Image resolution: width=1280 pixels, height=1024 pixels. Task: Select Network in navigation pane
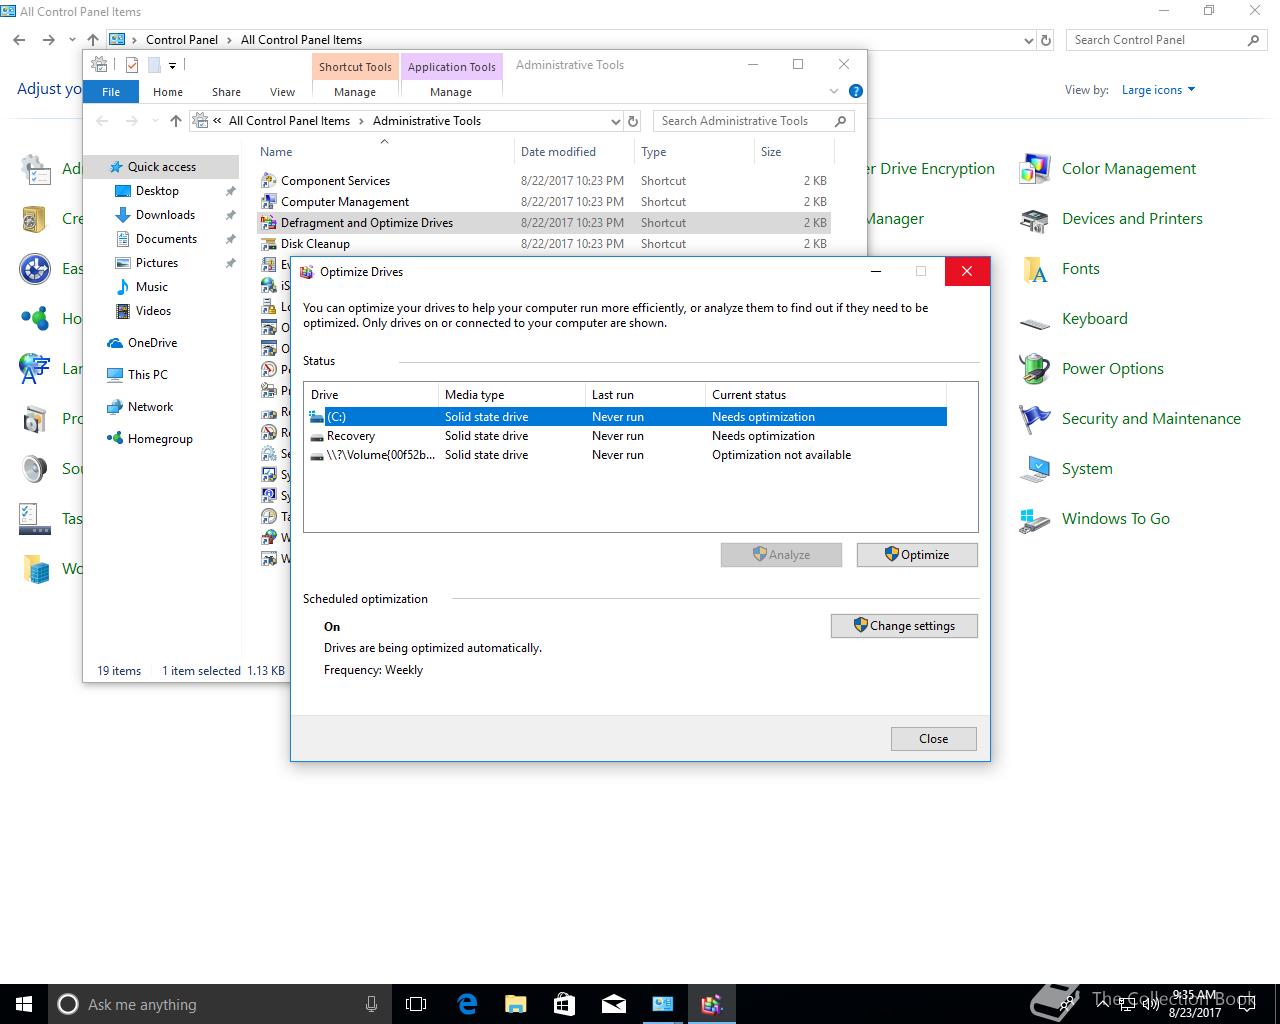point(150,407)
